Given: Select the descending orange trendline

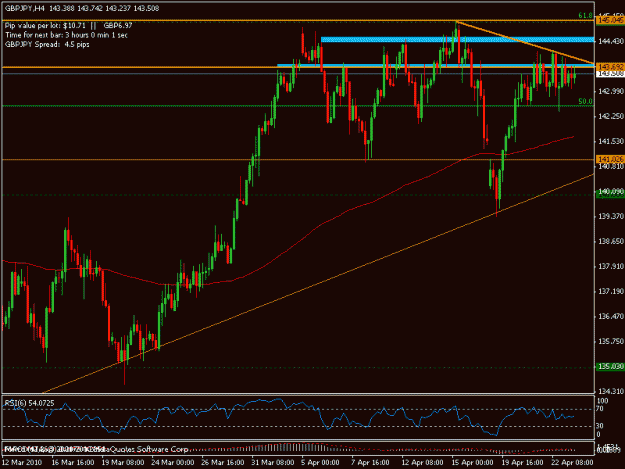Looking at the screenshot, I should pyautogui.click(x=525, y=43).
